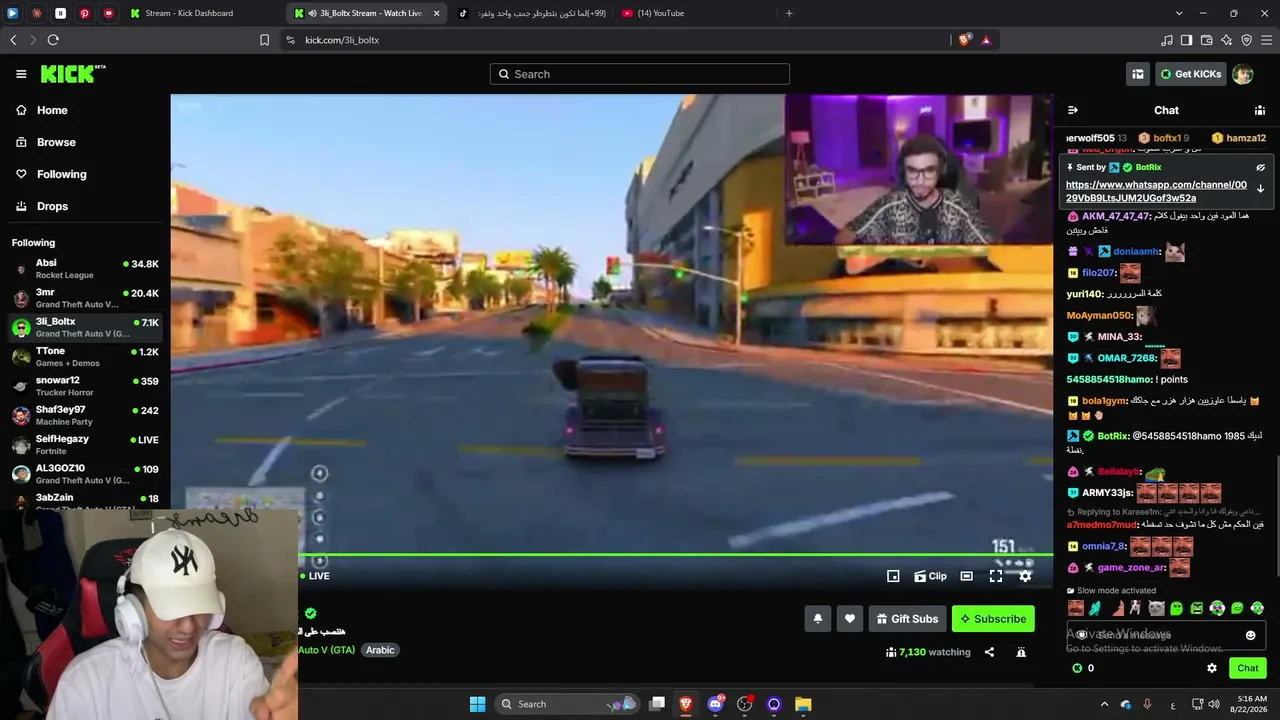1280x720 pixels.
Task: Open the tab search dropdown
Action: (x=1179, y=13)
